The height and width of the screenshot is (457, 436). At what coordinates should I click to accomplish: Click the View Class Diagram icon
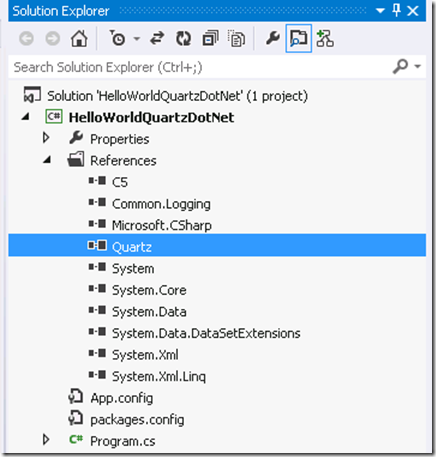click(325, 38)
